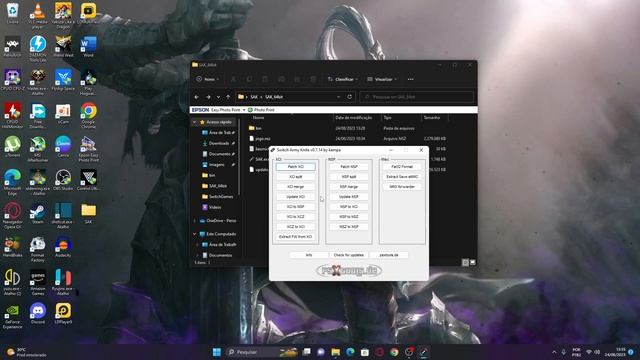
Task: Click the Check for updates button
Action: [349, 255]
